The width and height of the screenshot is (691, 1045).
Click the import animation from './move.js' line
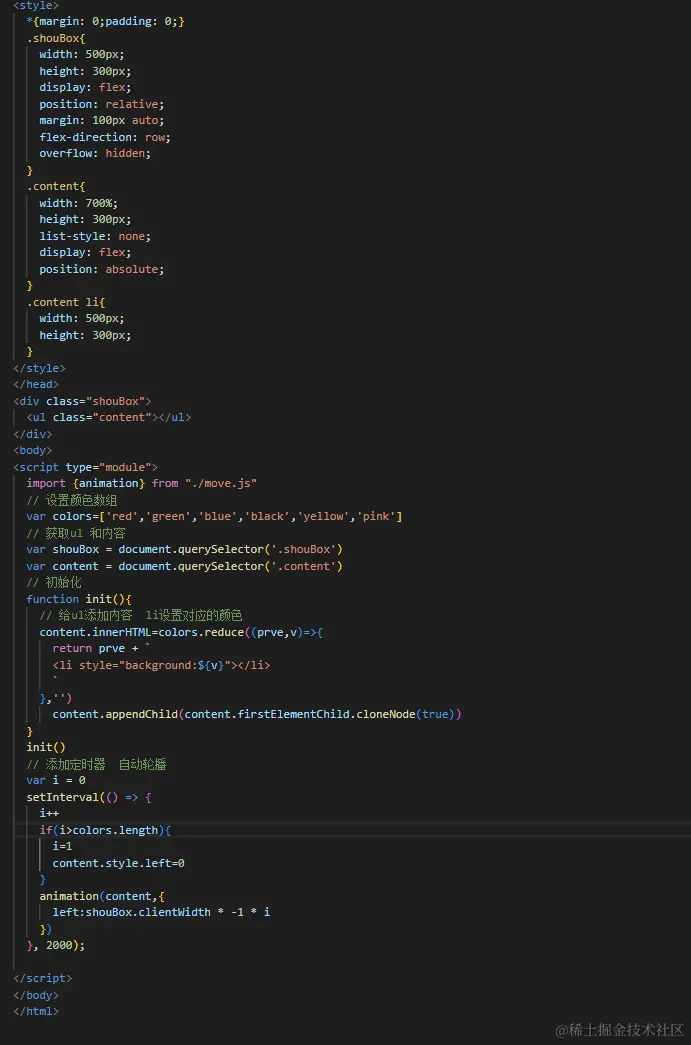[141, 483]
